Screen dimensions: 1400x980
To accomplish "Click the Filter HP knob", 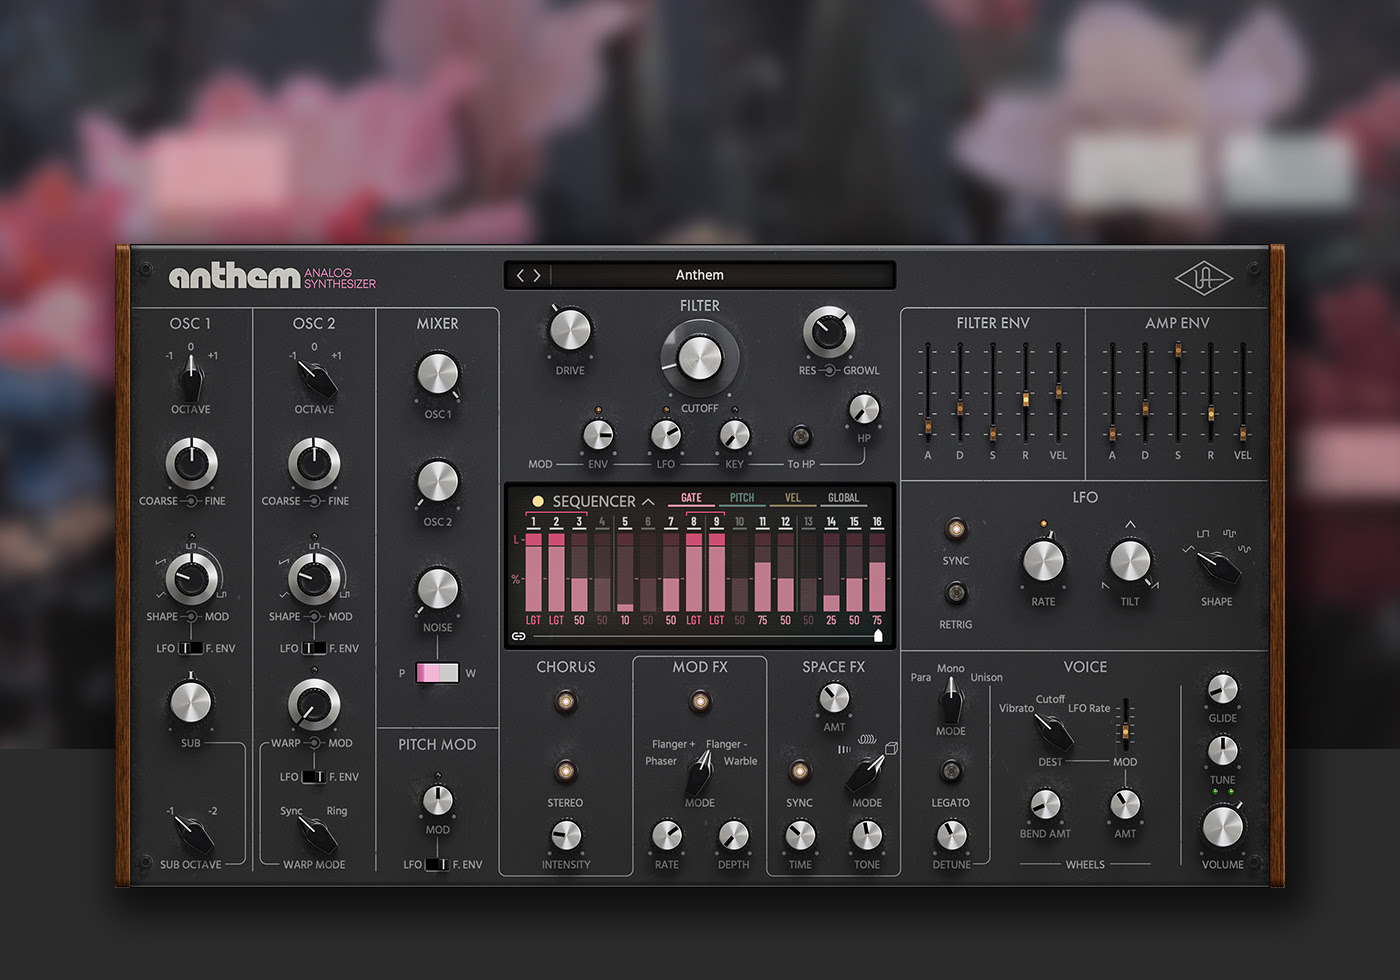I will (864, 409).
